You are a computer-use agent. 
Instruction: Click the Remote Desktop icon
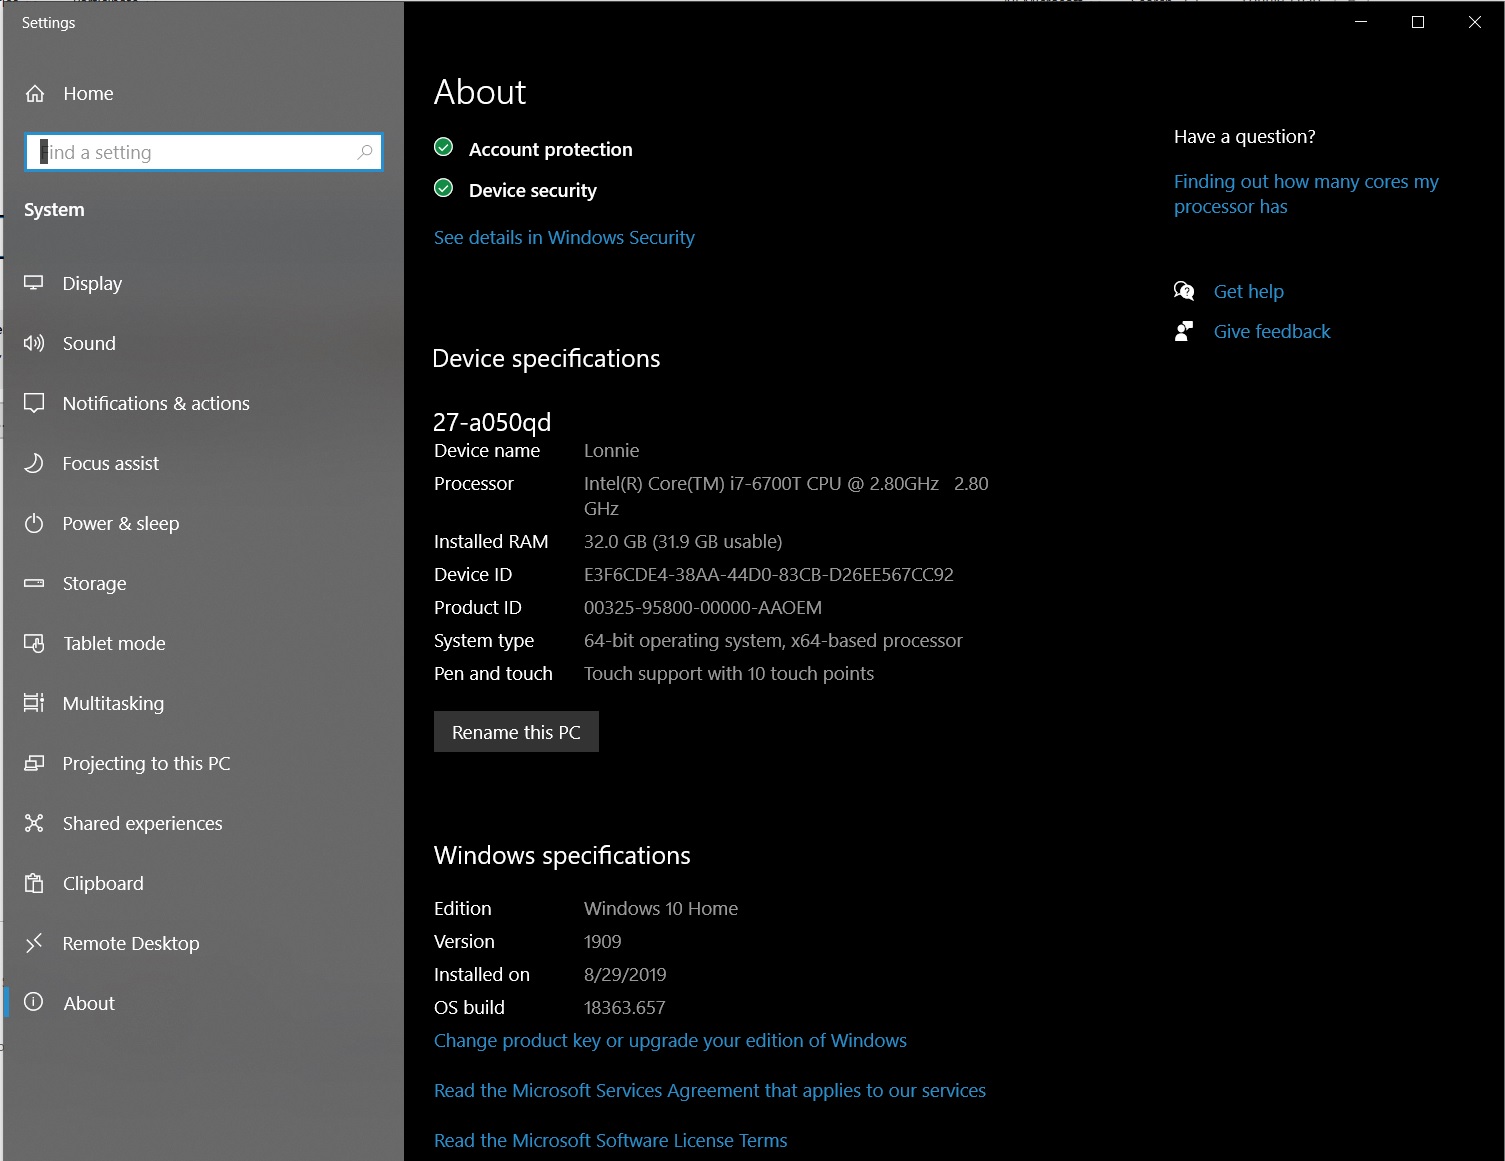(34, 943)
